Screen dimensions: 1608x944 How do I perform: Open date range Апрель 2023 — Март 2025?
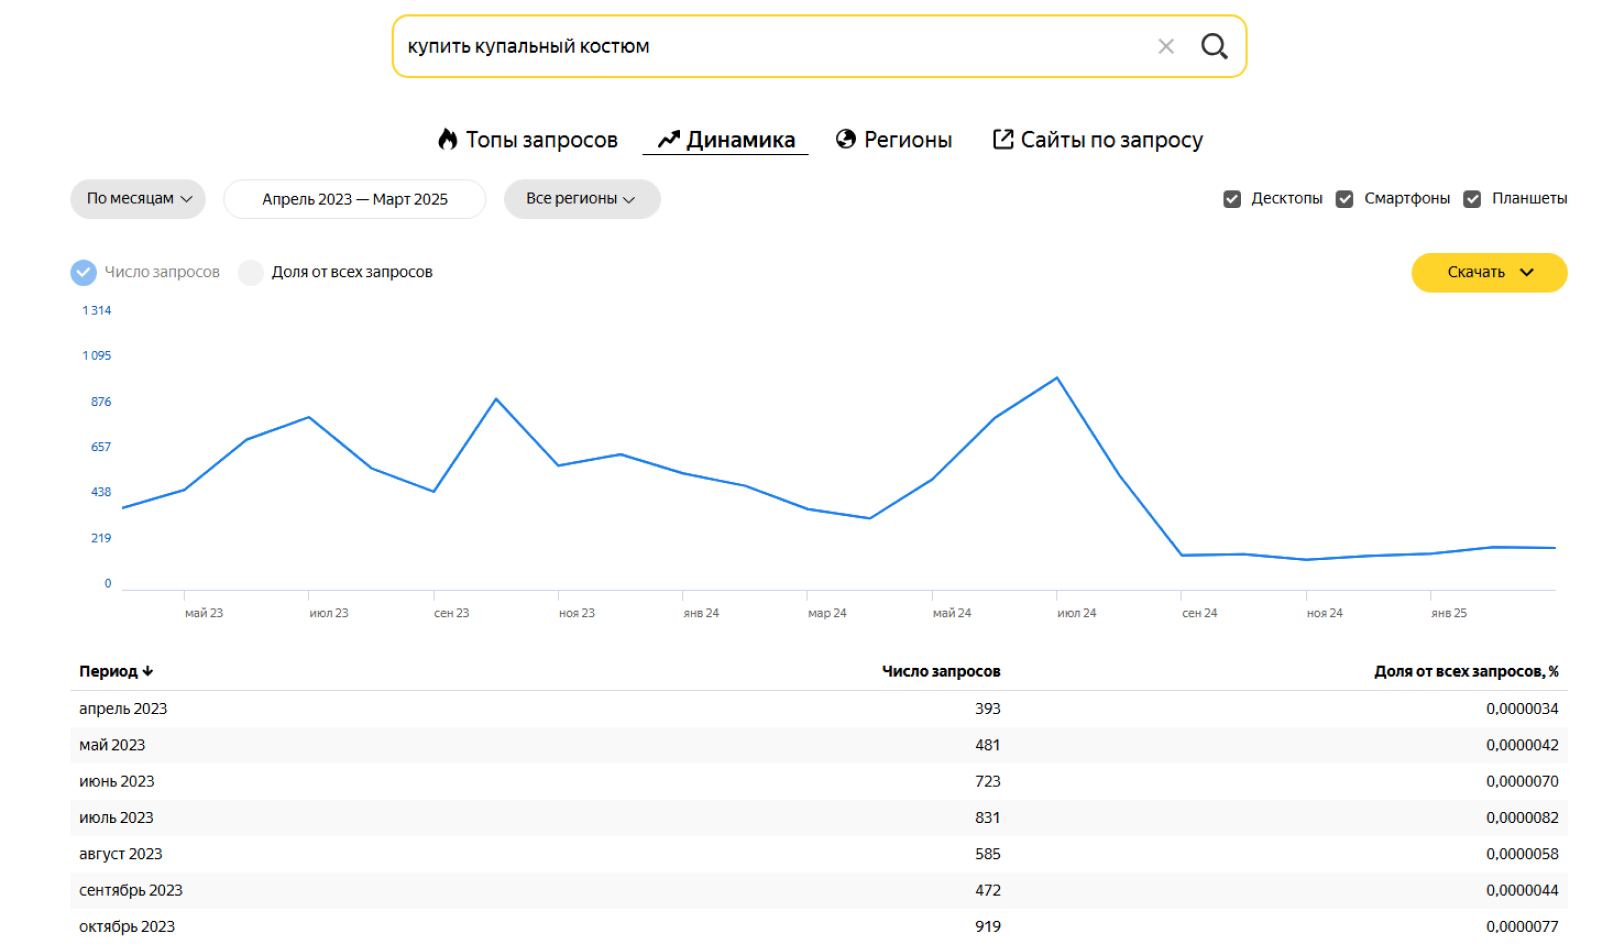(x=354, y=199)
